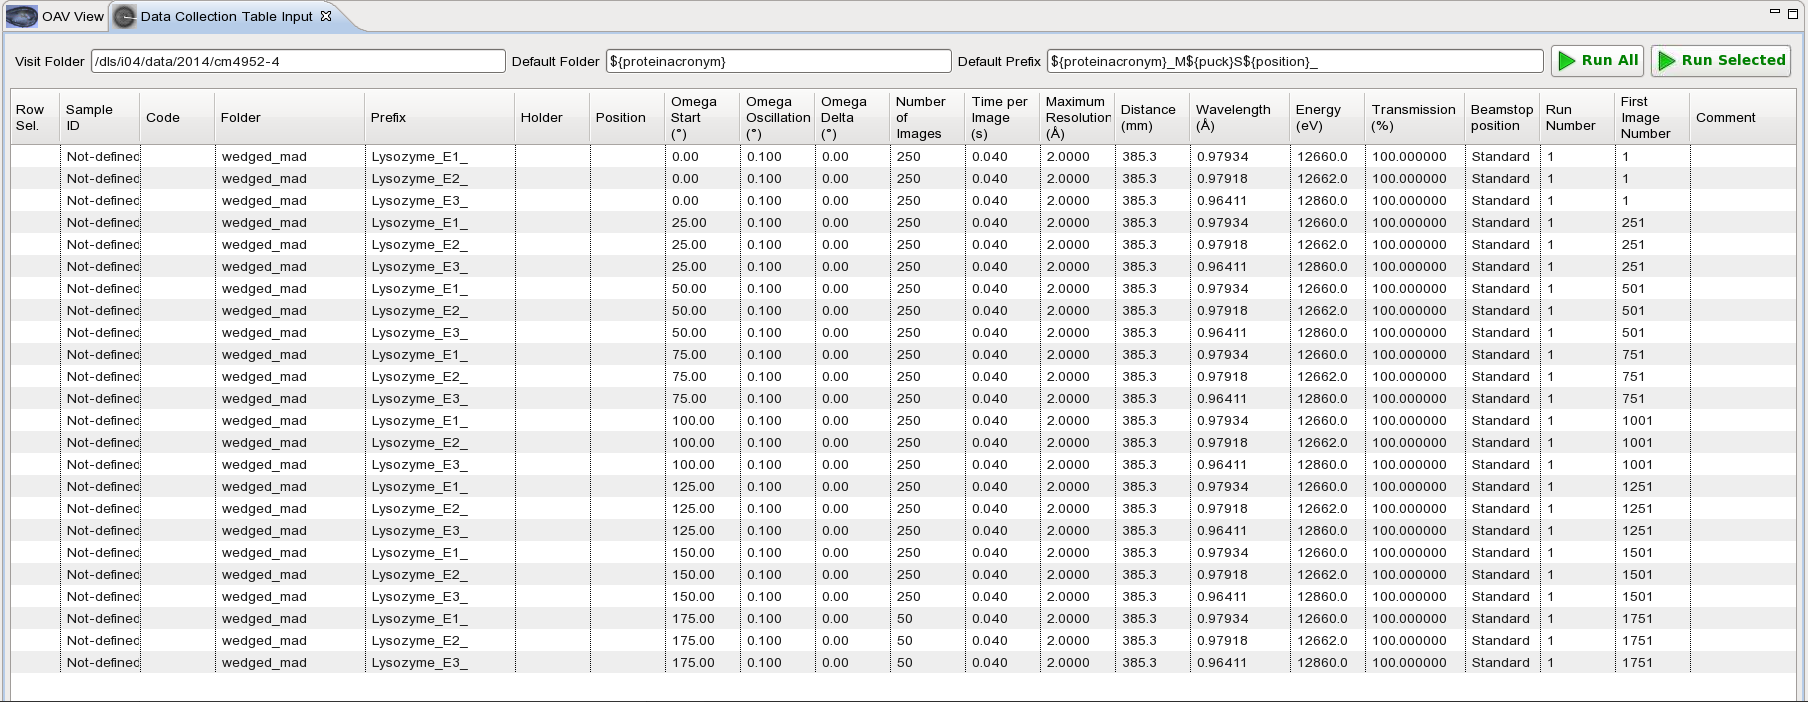Click Omega Oscillation 0.100 in the first row
1808x702 pixels.
click(x=764, y=157)
